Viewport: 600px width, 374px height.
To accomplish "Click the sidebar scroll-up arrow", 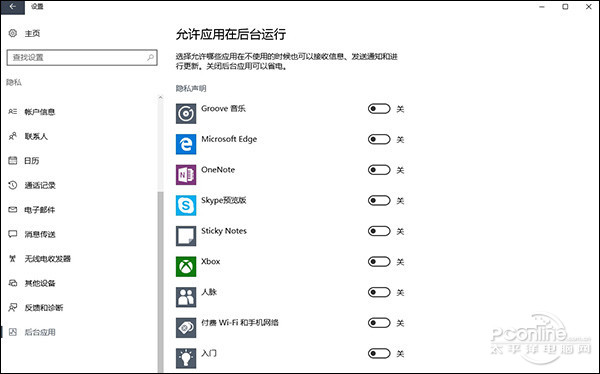I will click(160, 98).
